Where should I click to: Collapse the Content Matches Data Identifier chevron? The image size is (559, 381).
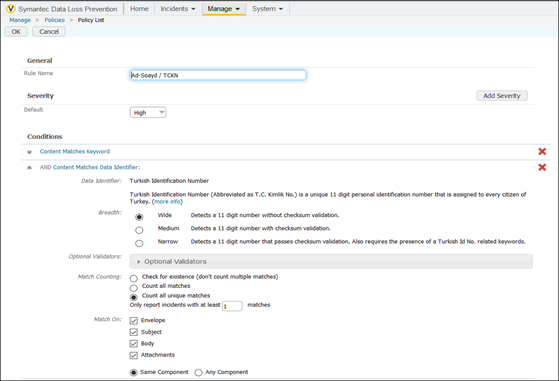29,168
